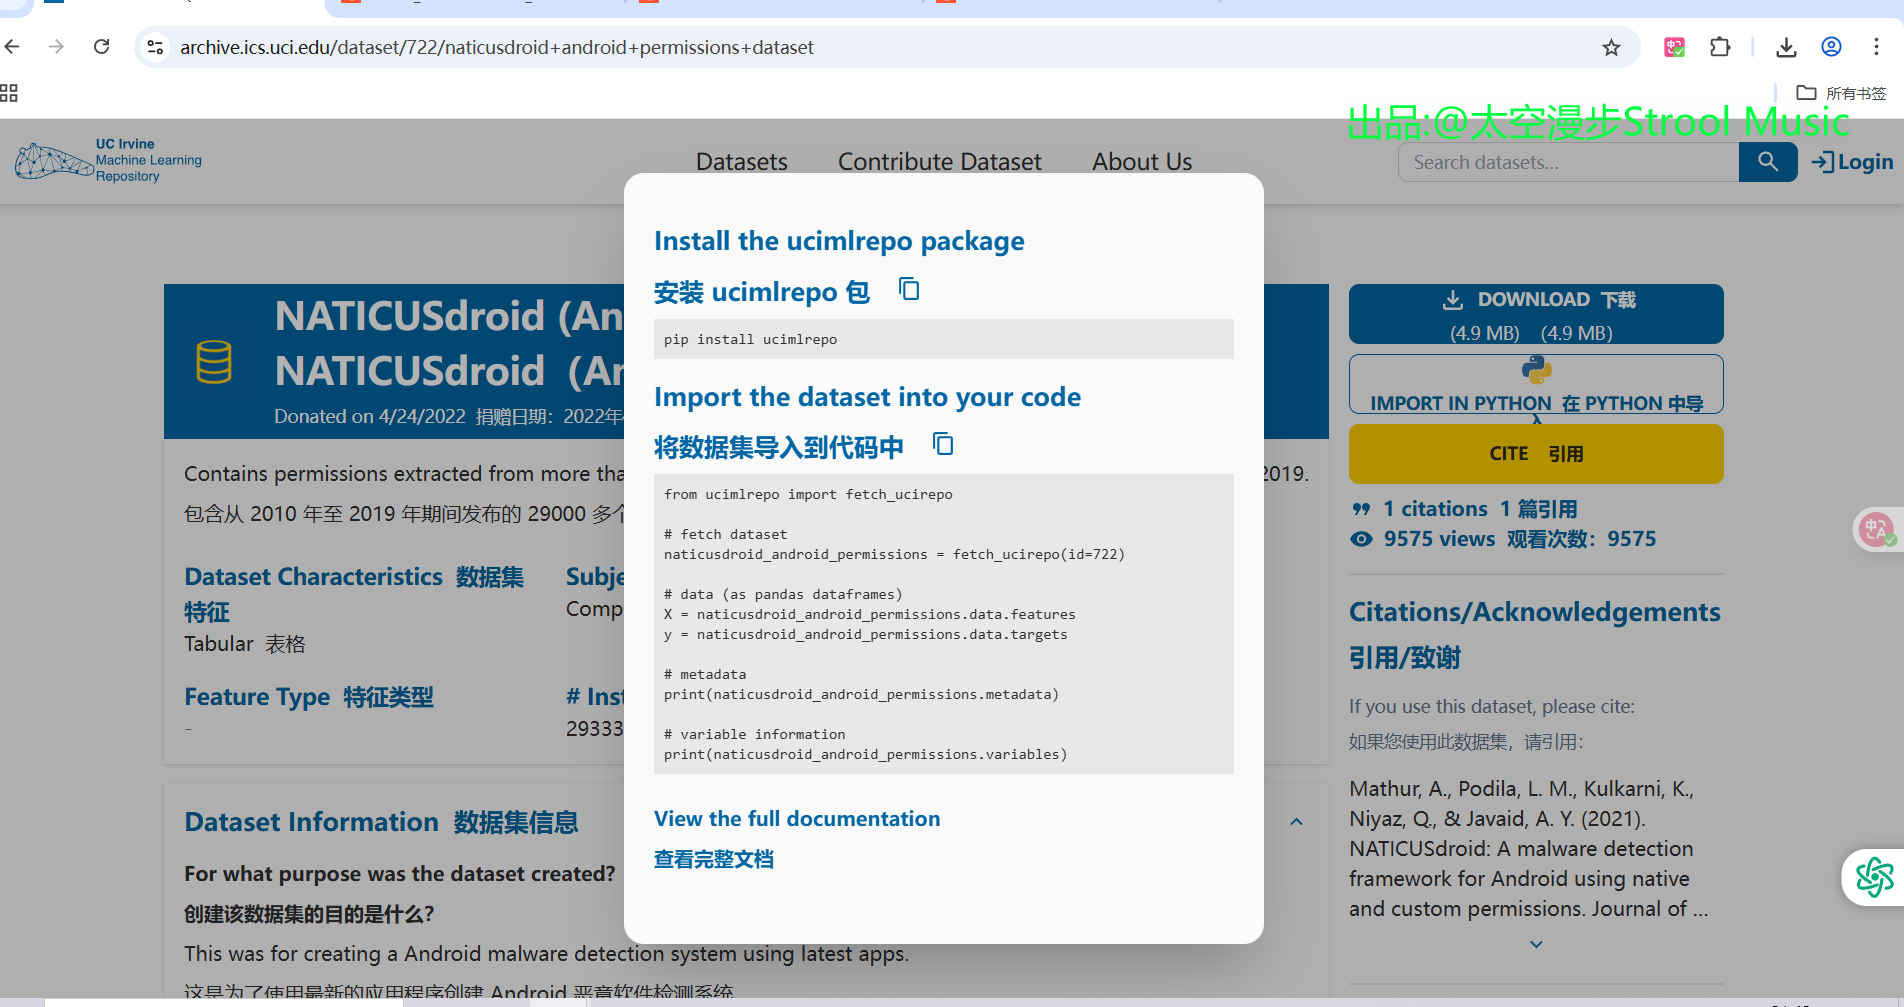Screen dimensions: 1904x1007
Task: Copy the pip install ucimlrepo command
Action: [x=909, y=290]
